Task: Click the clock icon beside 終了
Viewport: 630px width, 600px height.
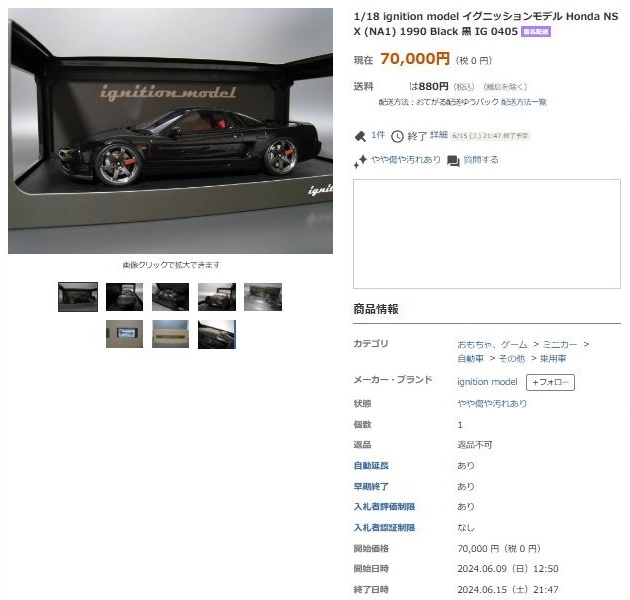Action: tap(397, 137)
